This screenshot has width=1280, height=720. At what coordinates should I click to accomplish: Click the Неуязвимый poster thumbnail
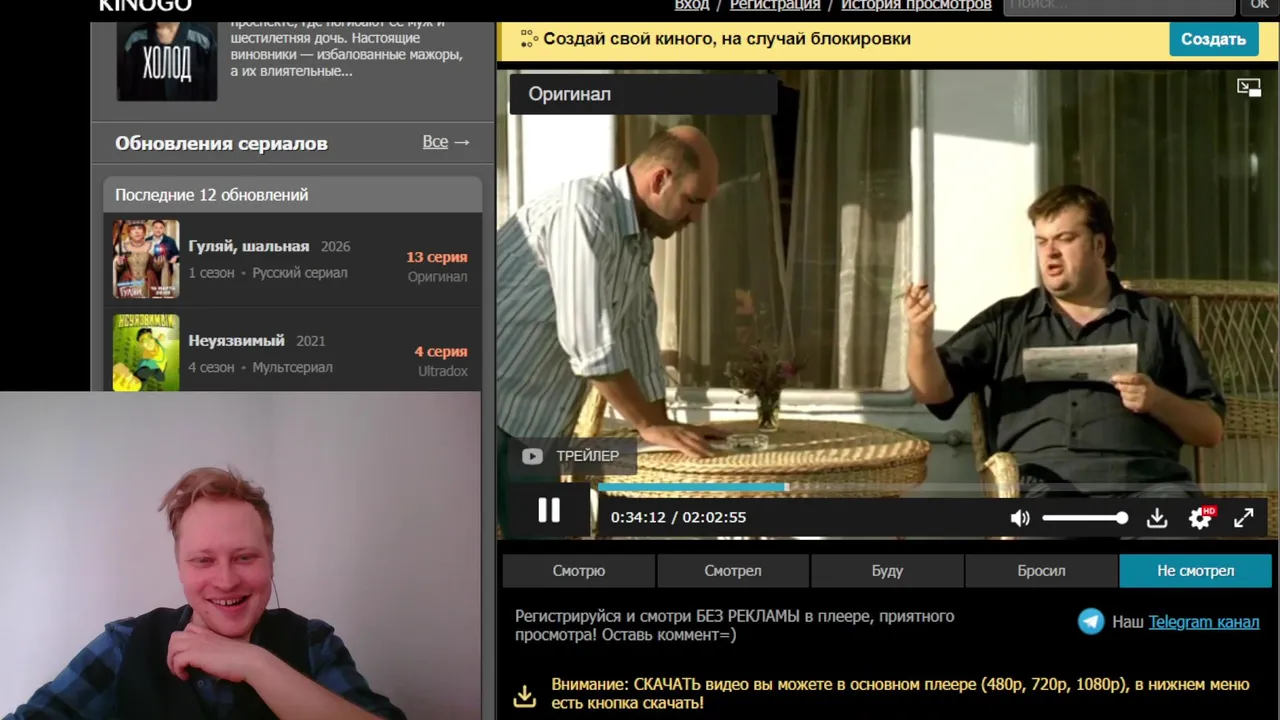(146, 352)
